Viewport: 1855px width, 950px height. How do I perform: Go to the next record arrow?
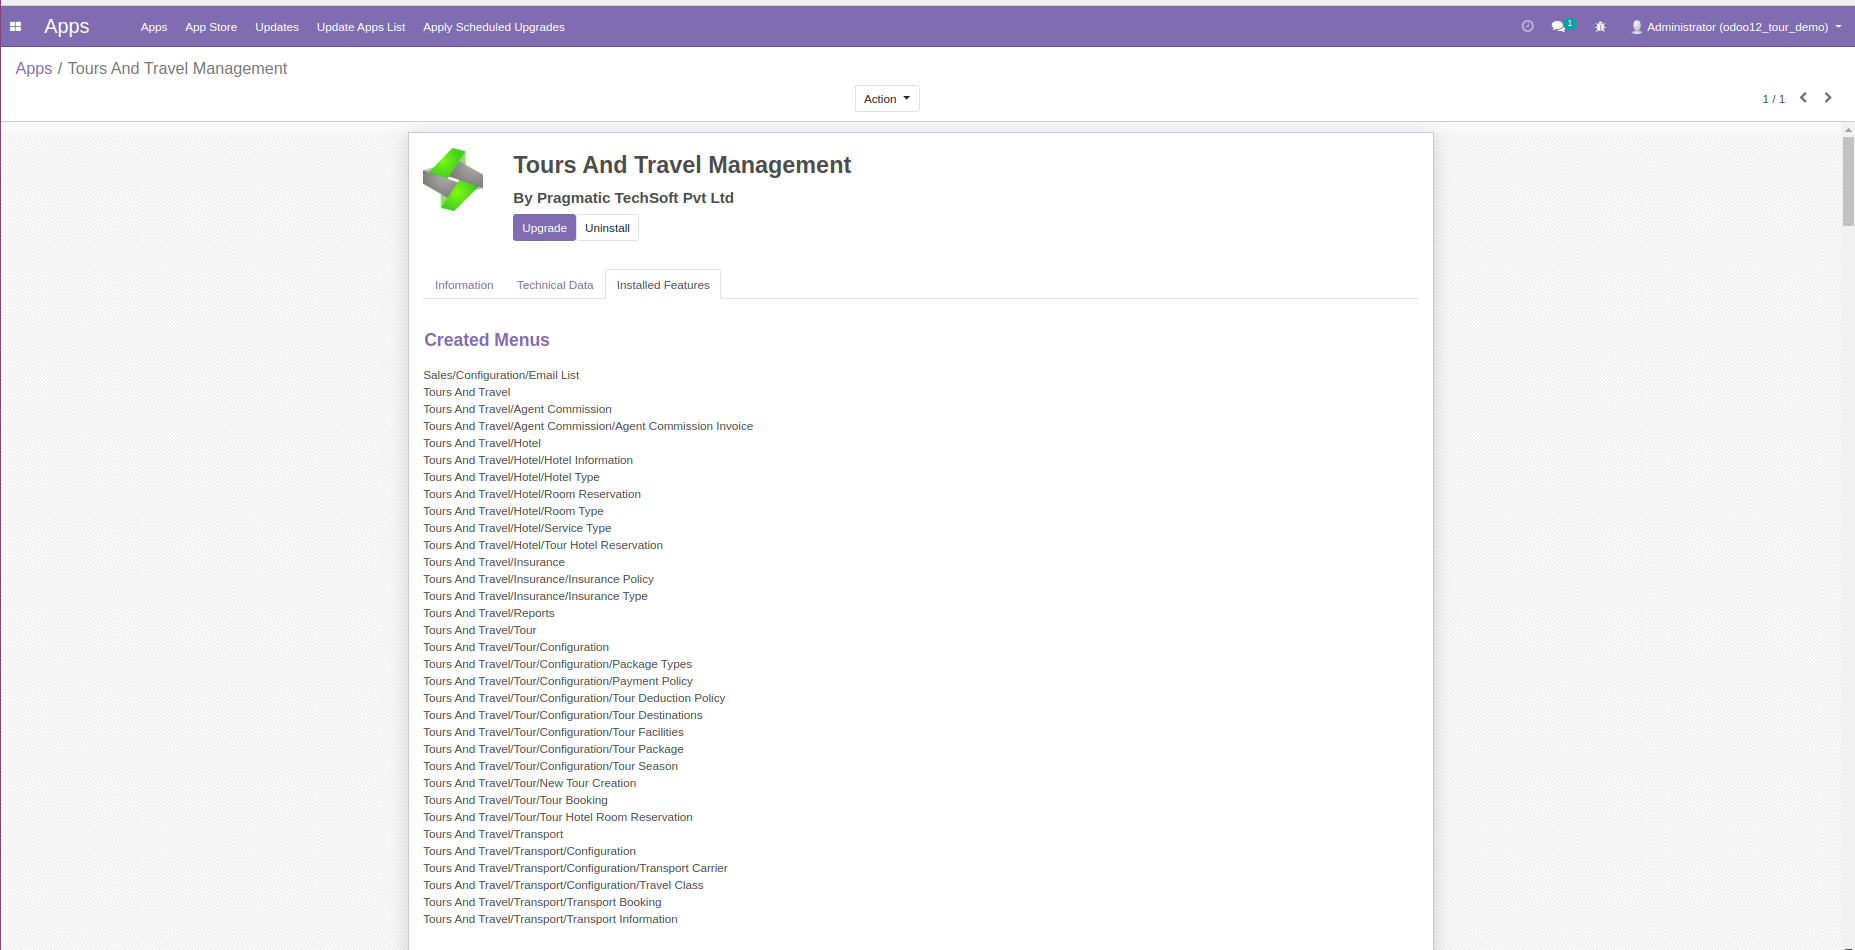(x=1828, y=98)
